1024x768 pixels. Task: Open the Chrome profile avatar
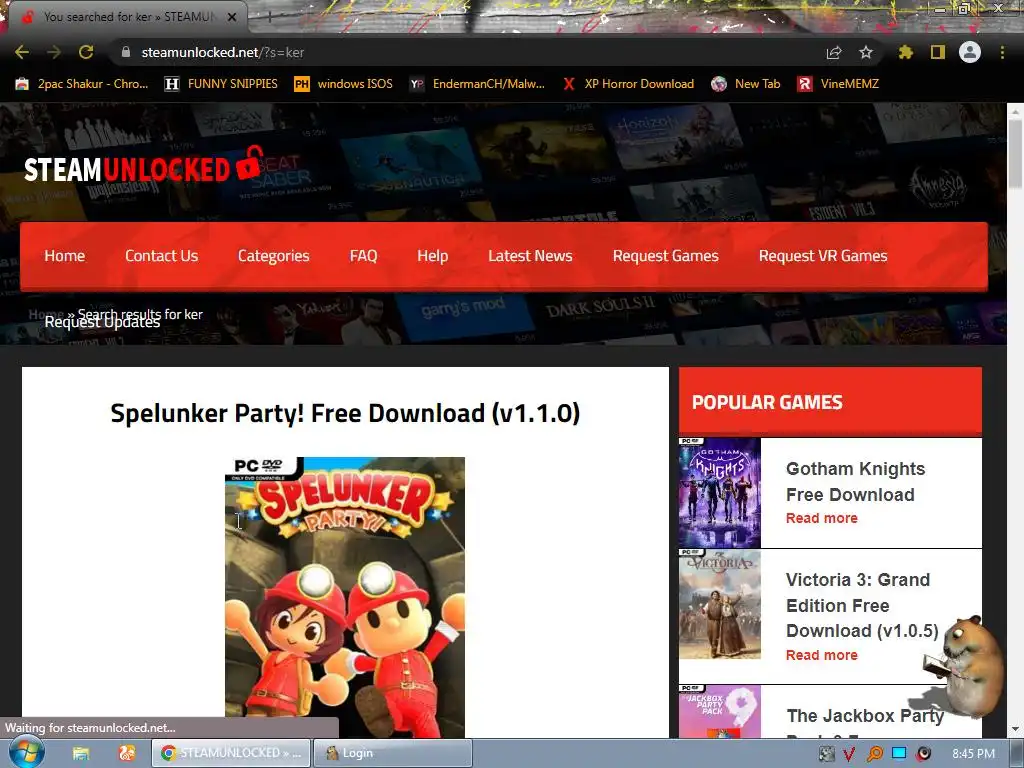[x=970, y=52]
